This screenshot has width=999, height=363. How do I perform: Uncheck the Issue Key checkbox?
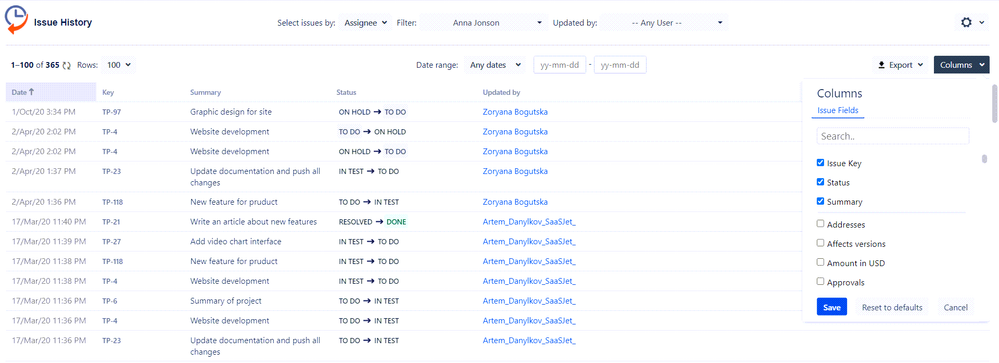tap(821, 163)
